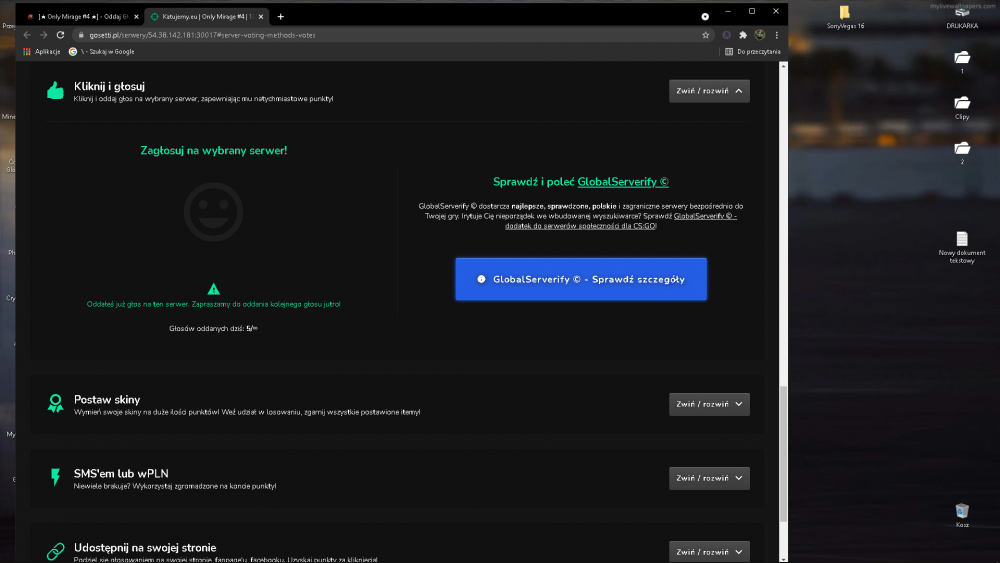Viewport: 1000px width, 563px height.
Task: Open the DRUKARKA desktop icon
Action: click(x=962, y=17)
